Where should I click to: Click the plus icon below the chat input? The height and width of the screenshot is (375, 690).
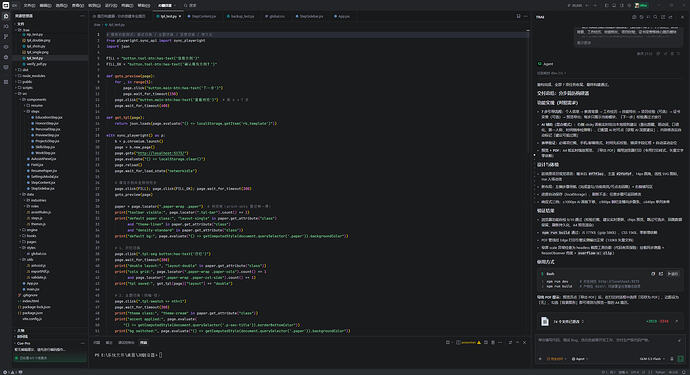pos(540,359)
